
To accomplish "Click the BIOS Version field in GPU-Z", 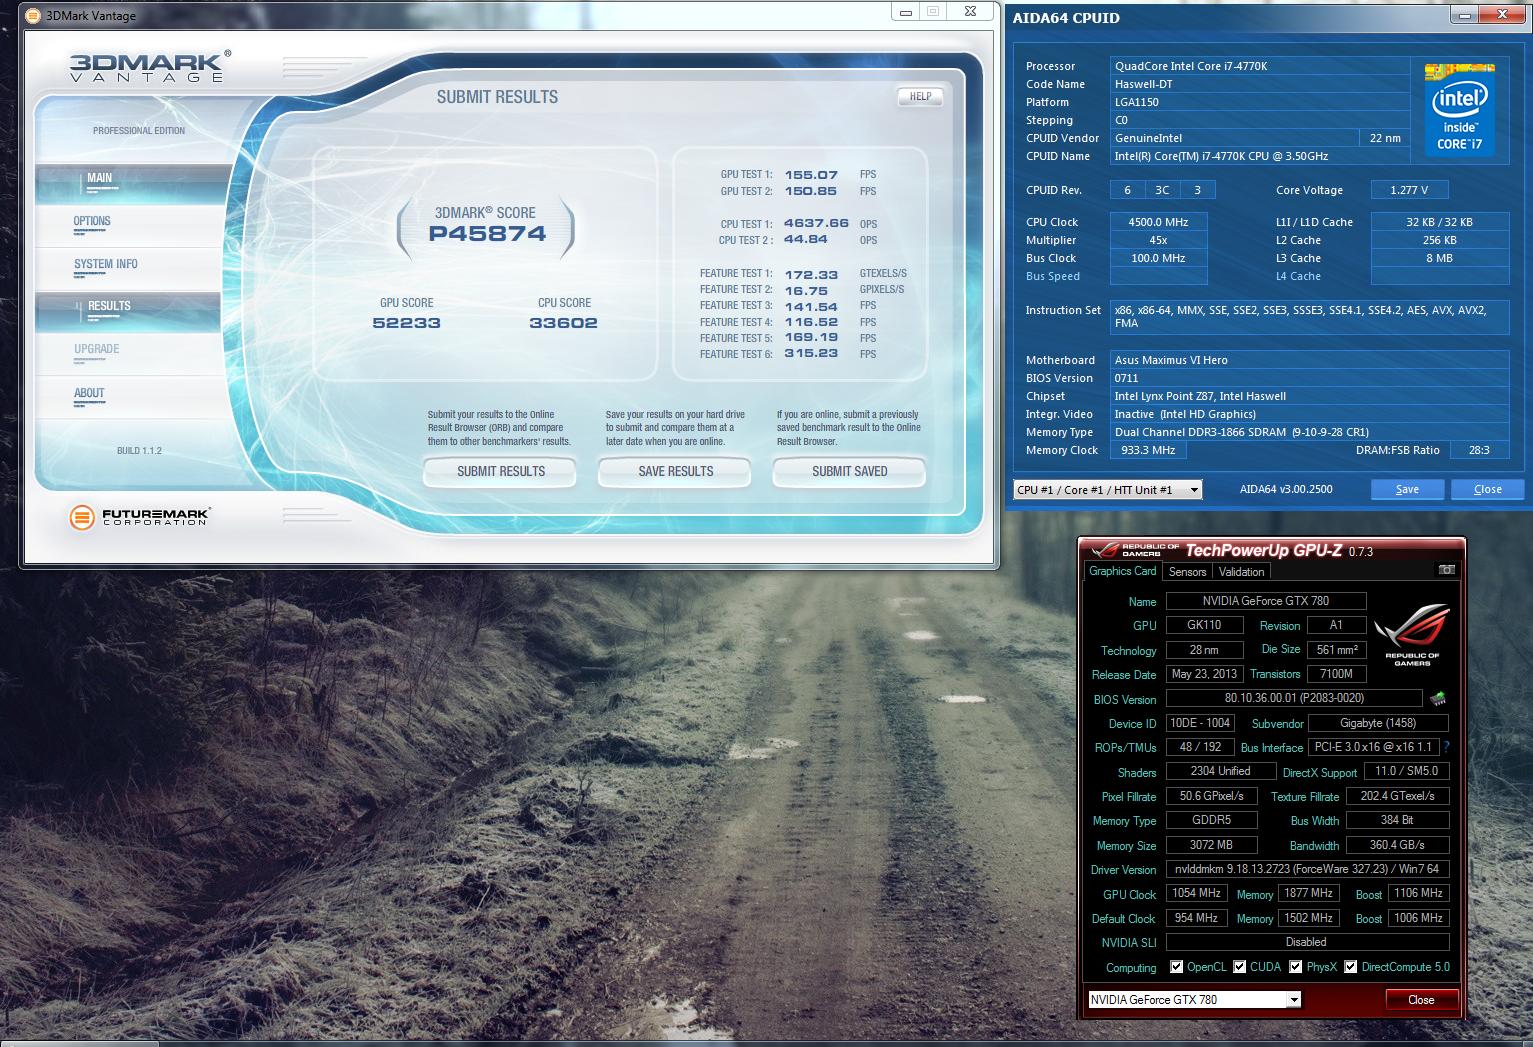I will (1294, 698).
